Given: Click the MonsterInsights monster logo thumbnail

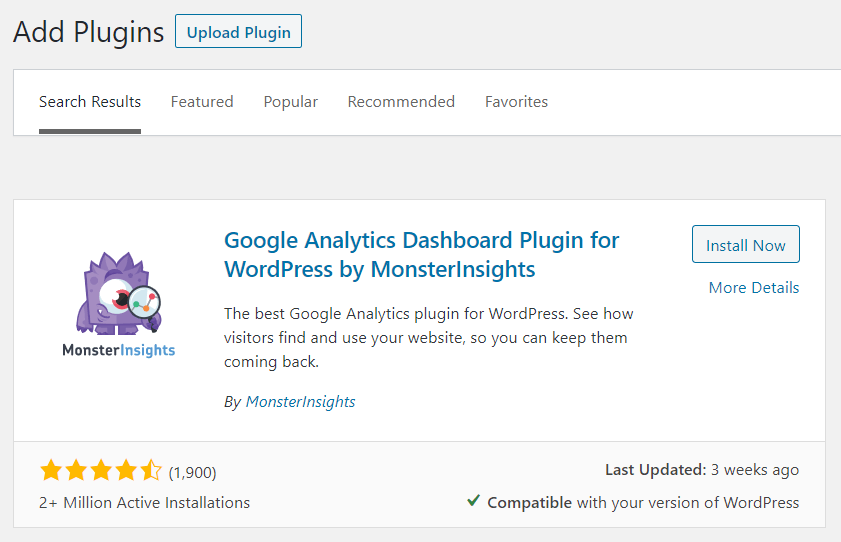Looking at the screenshot, I should click(119, 305).
